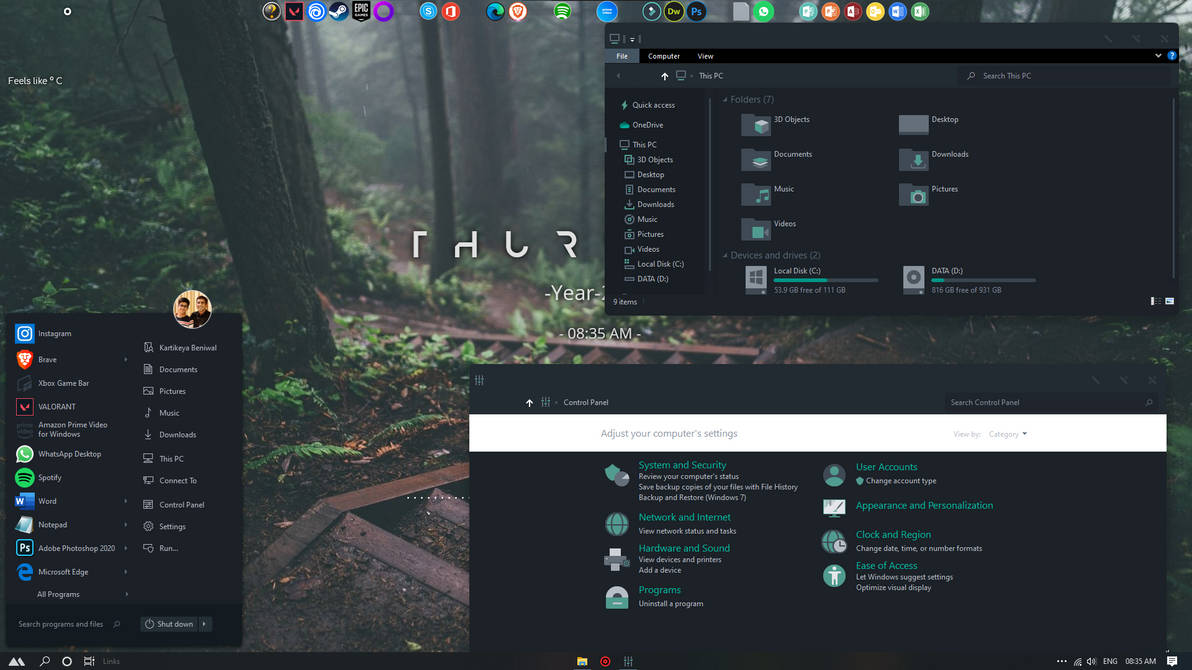Open Epic Games Launcher from the dock
This screenshot has width=1192, height=670.
(361, 11)
